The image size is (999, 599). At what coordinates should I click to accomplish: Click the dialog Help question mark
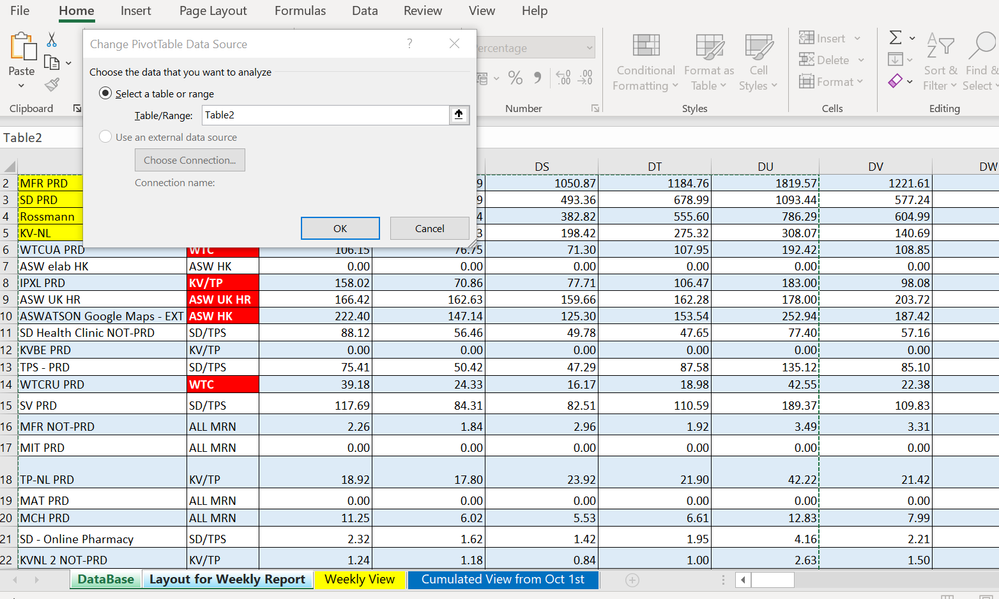(410, 43)
